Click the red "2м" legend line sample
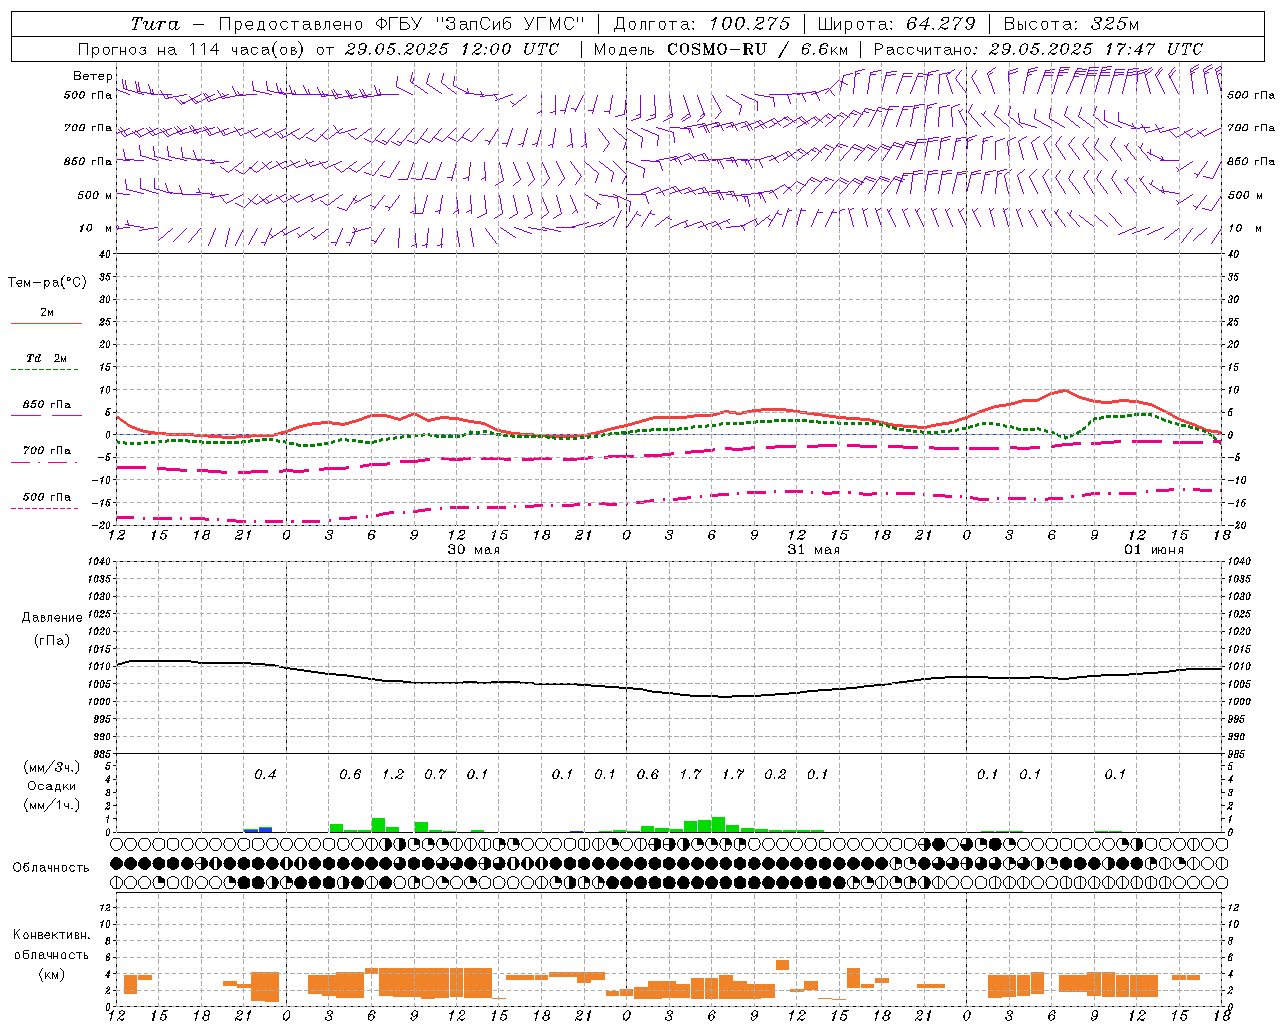Screen dimensions: 1280x1024 [46, 324]
